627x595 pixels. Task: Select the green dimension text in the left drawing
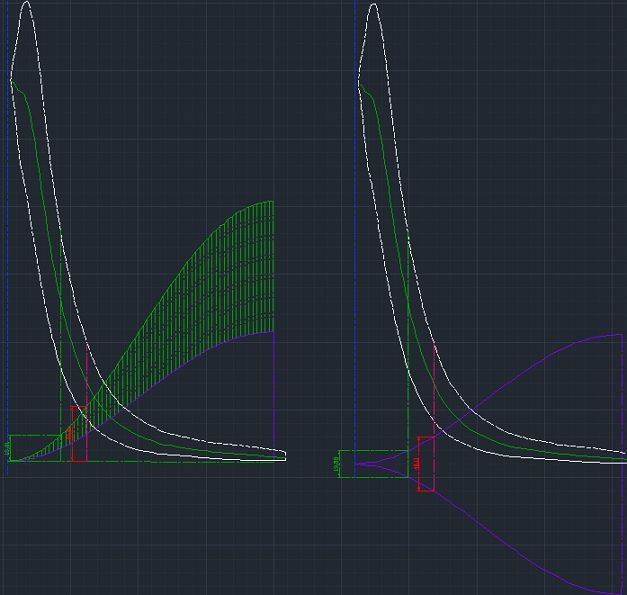click(x=6, y=448)
